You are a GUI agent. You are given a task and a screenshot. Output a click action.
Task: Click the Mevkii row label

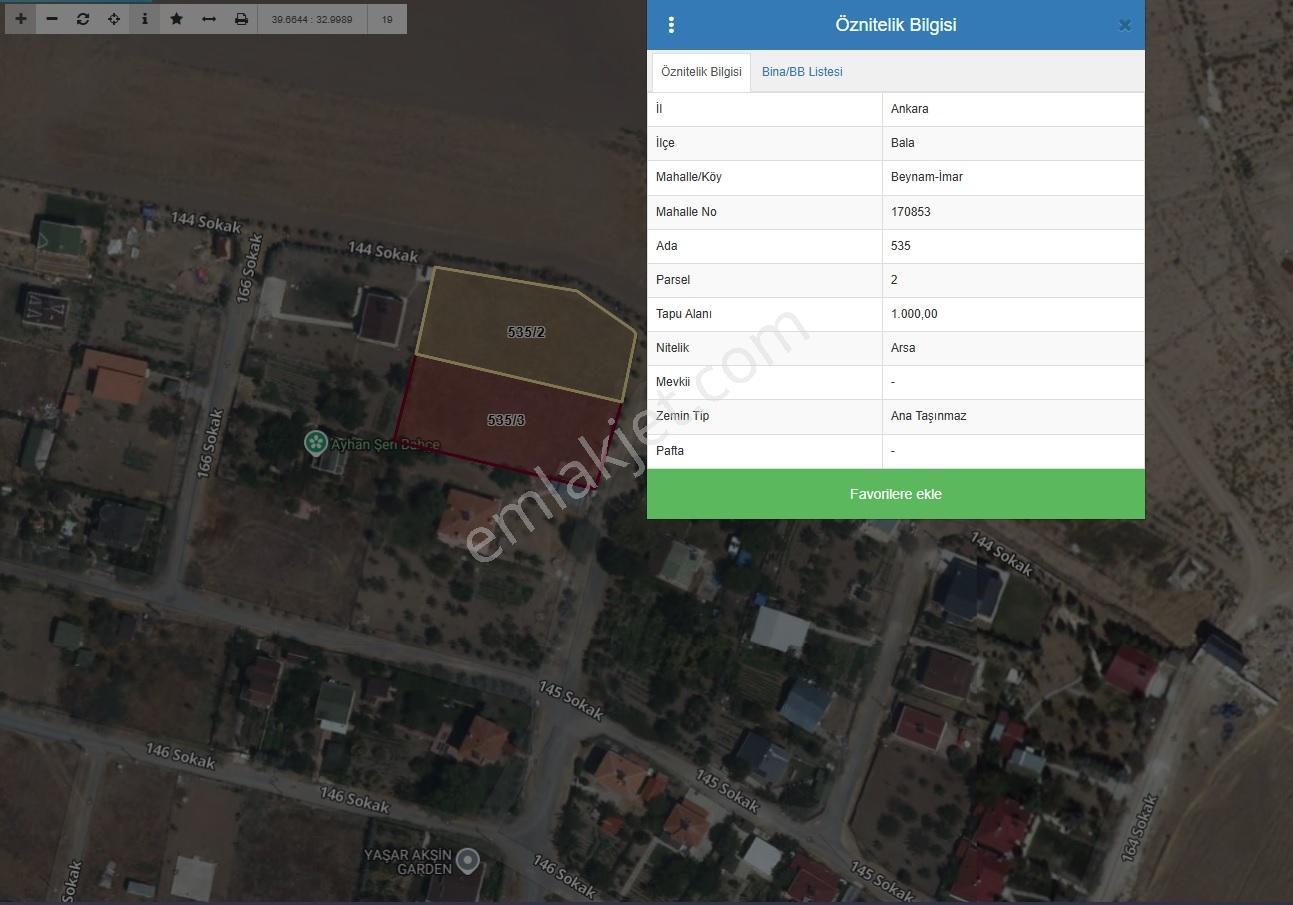click(673, 382)
